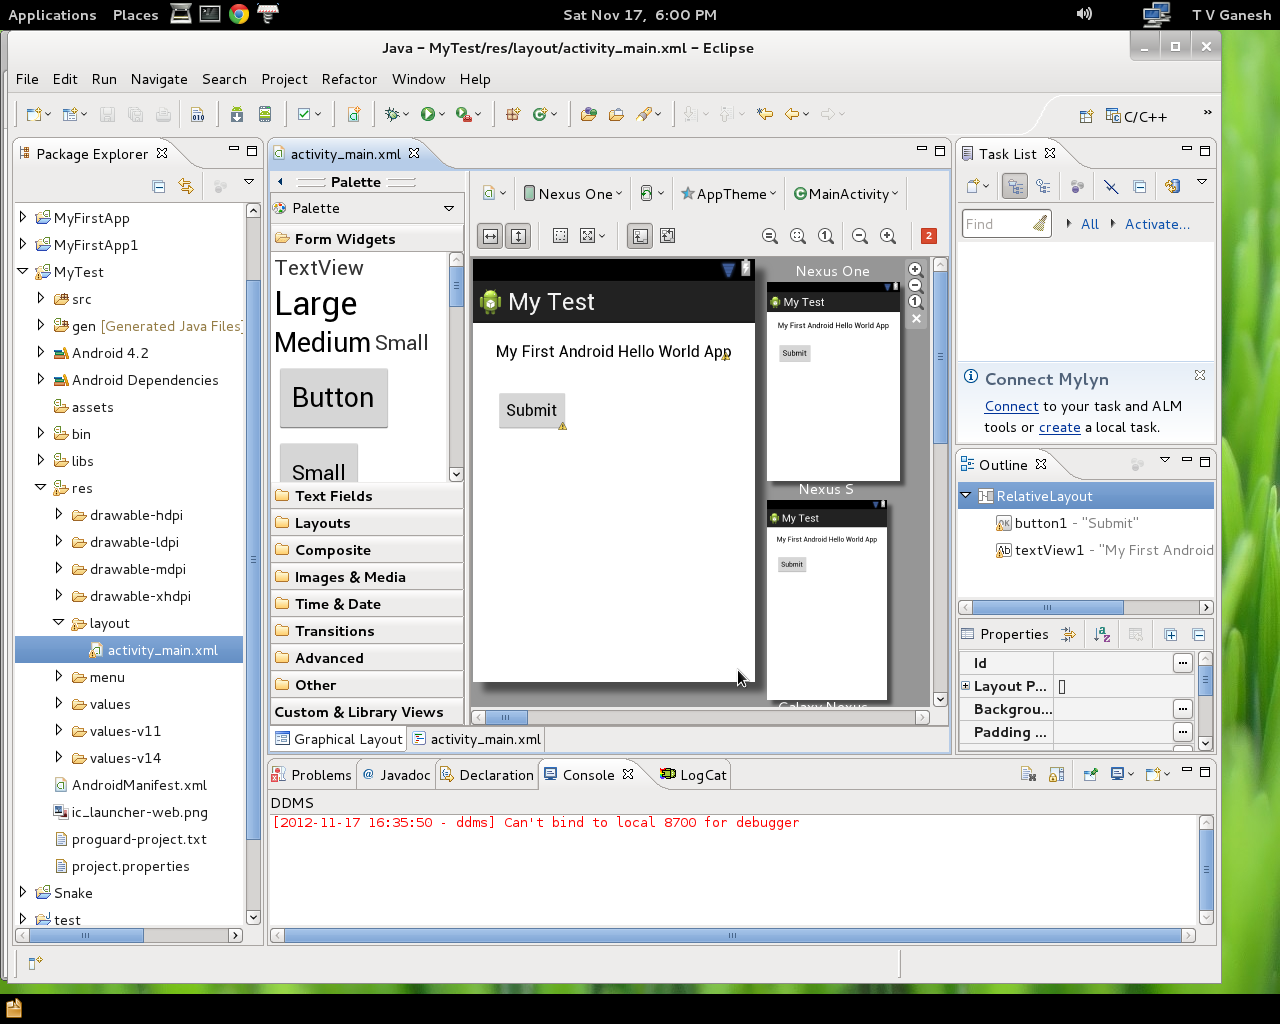Expand the drawable-hdpi folder
Image resolution: width=1280 pixels, height=1024 pixels.
click(x=59, y=515)
